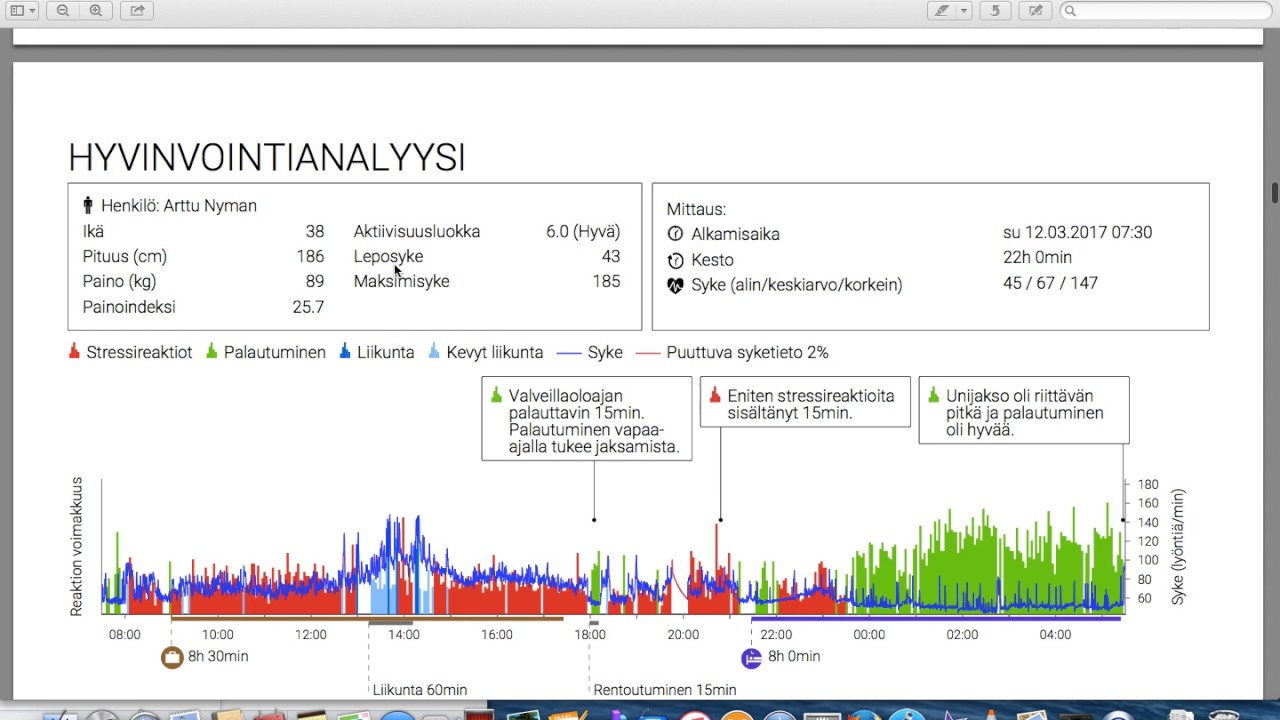
Task: Click inside the search field
Action: [x=1167, y=11]
